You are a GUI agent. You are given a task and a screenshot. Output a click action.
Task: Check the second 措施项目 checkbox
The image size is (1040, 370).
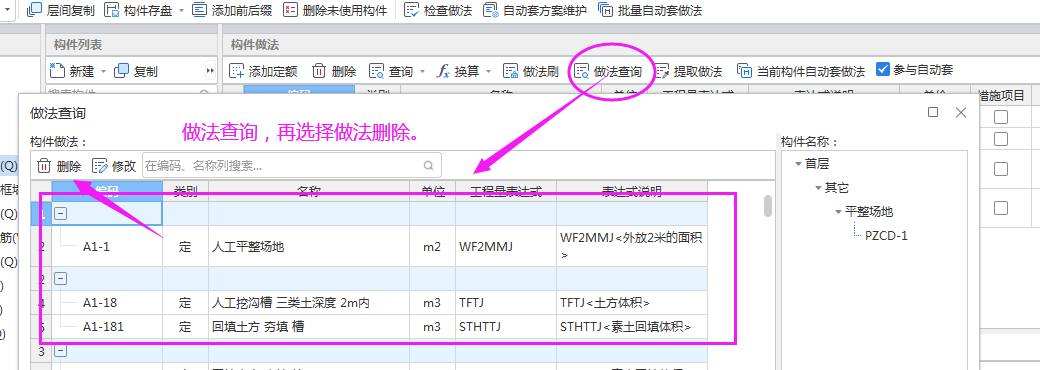coord(1001,139)
